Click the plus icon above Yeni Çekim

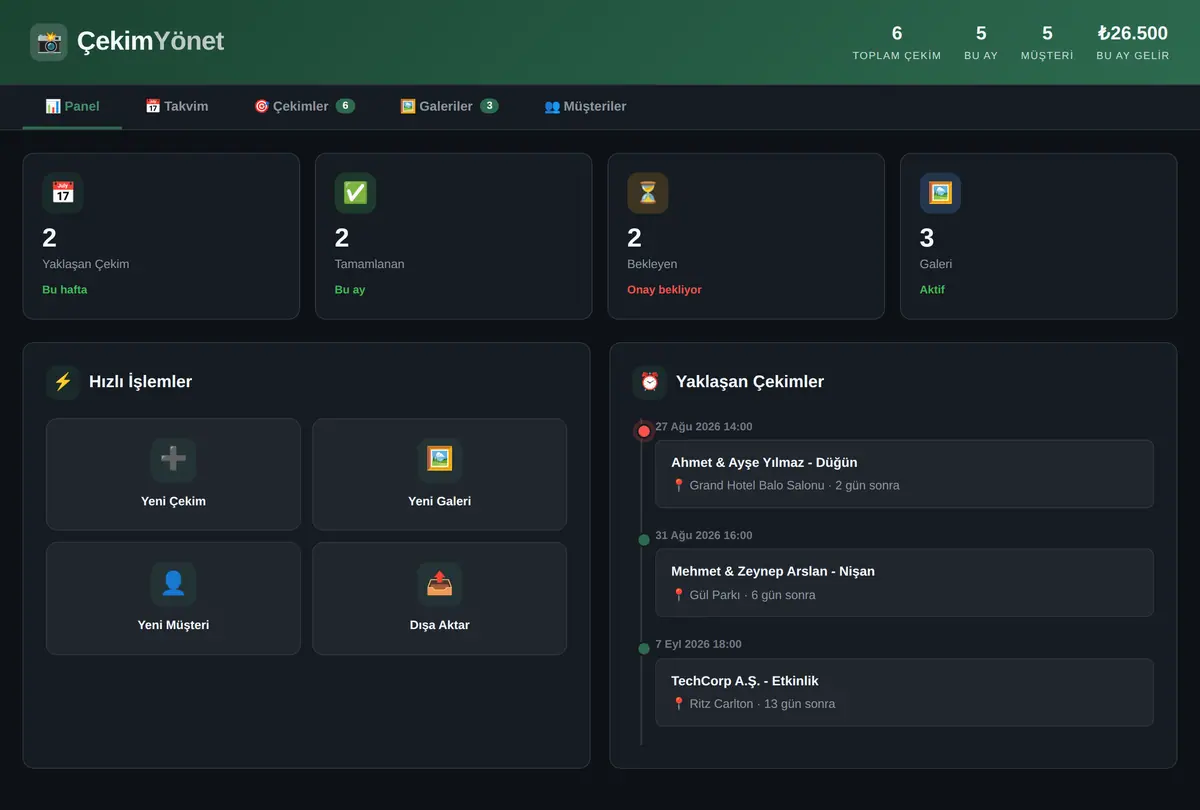click(x=173, y=459)
